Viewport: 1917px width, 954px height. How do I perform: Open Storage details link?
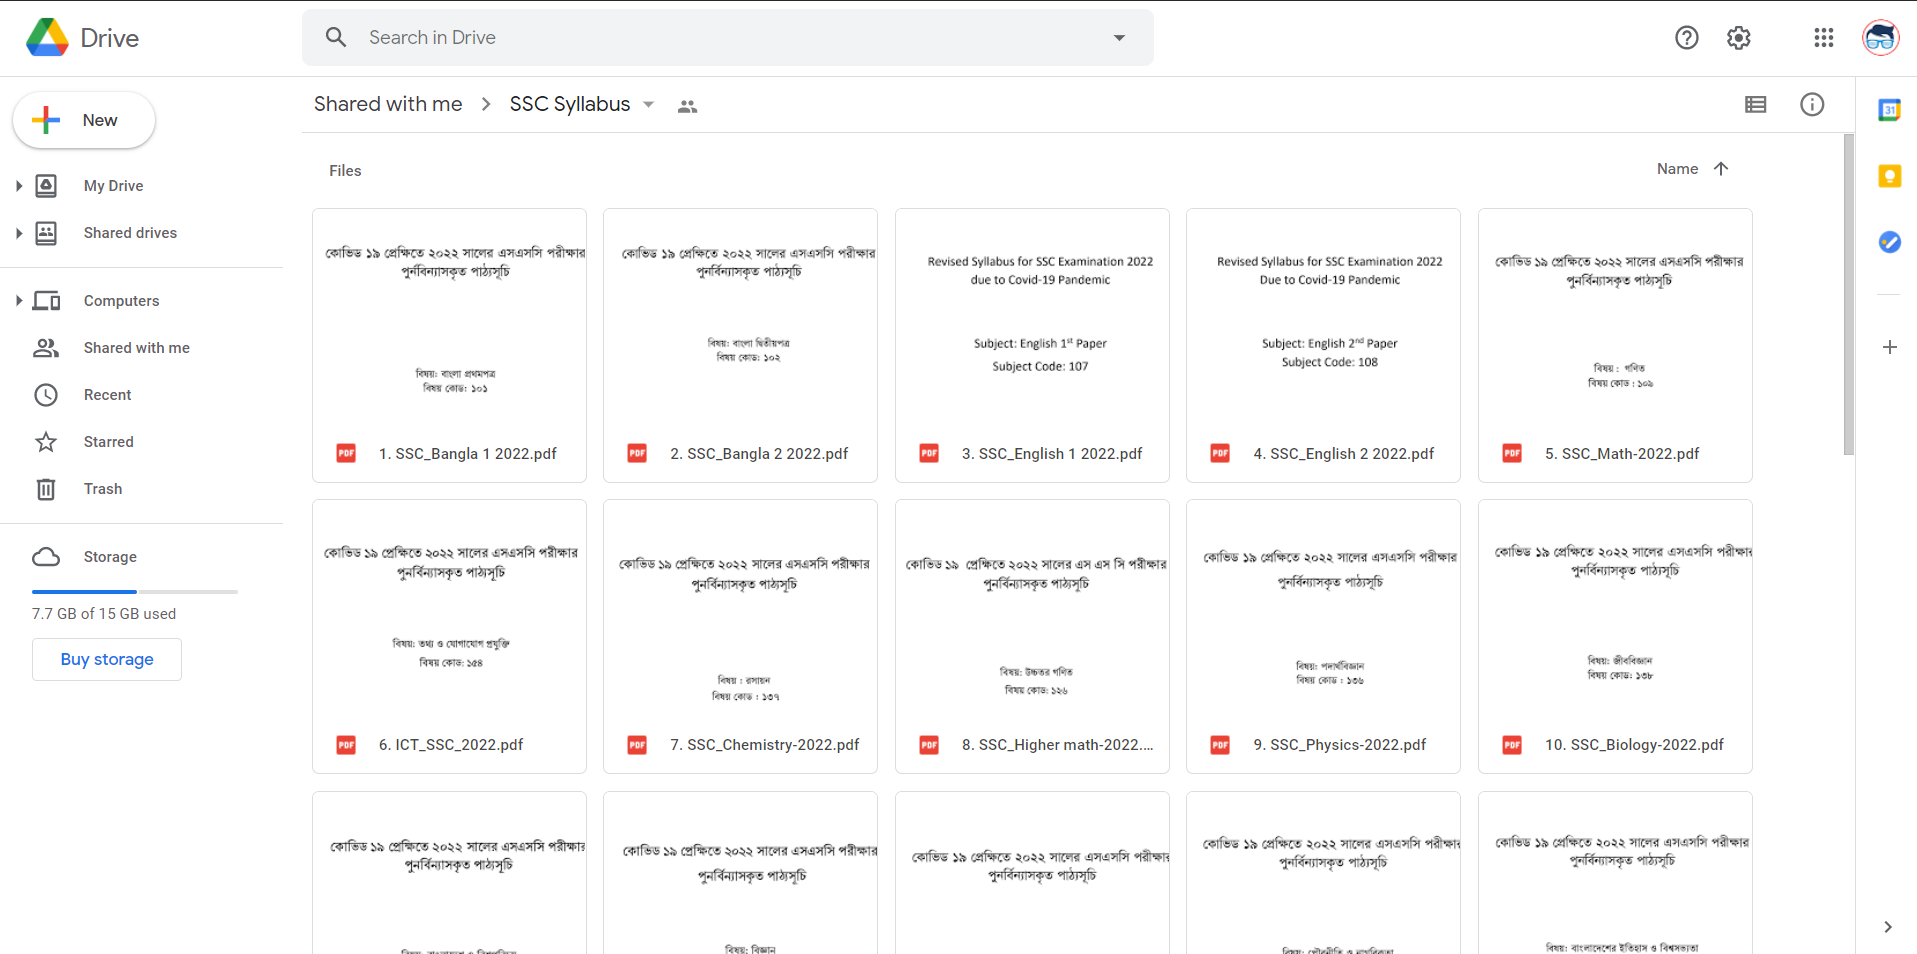pyautogui.click(x=110, y=557)
